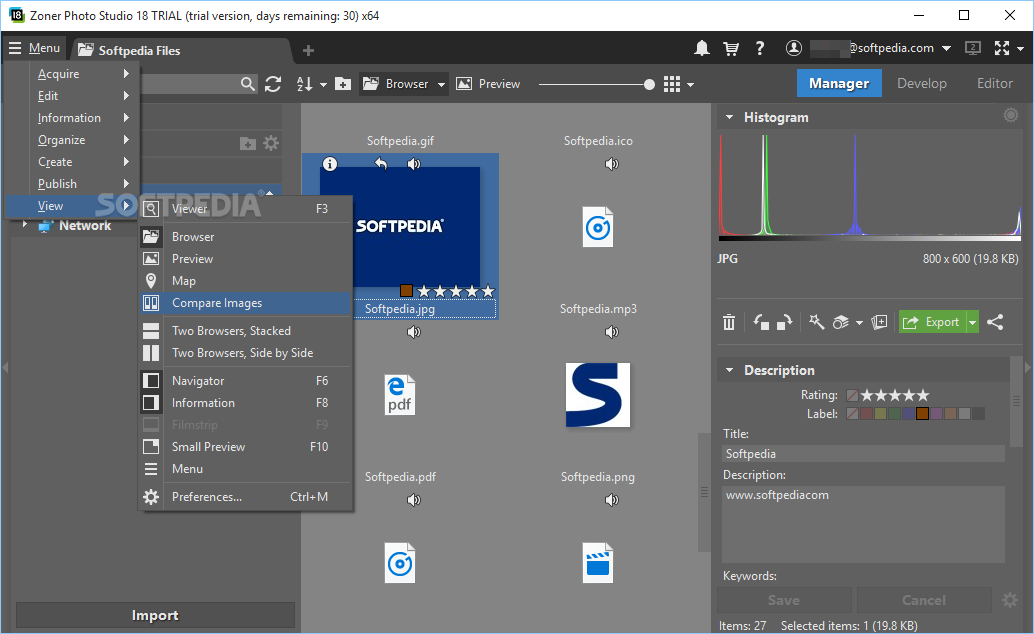Open help via the question mark icon
This screenshot has width=1034, height=634.
point(760,48)
